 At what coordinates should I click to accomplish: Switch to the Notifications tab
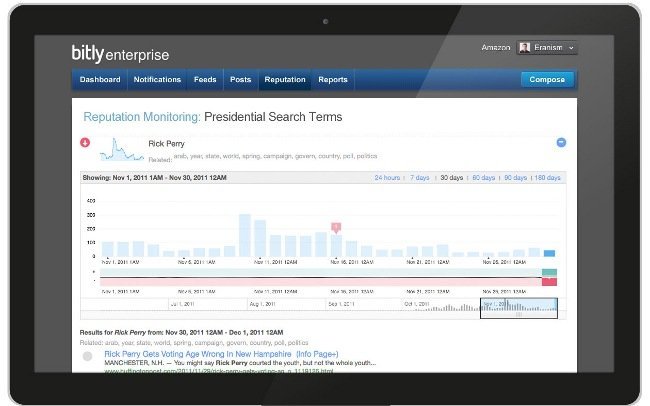tap(158, 80)
